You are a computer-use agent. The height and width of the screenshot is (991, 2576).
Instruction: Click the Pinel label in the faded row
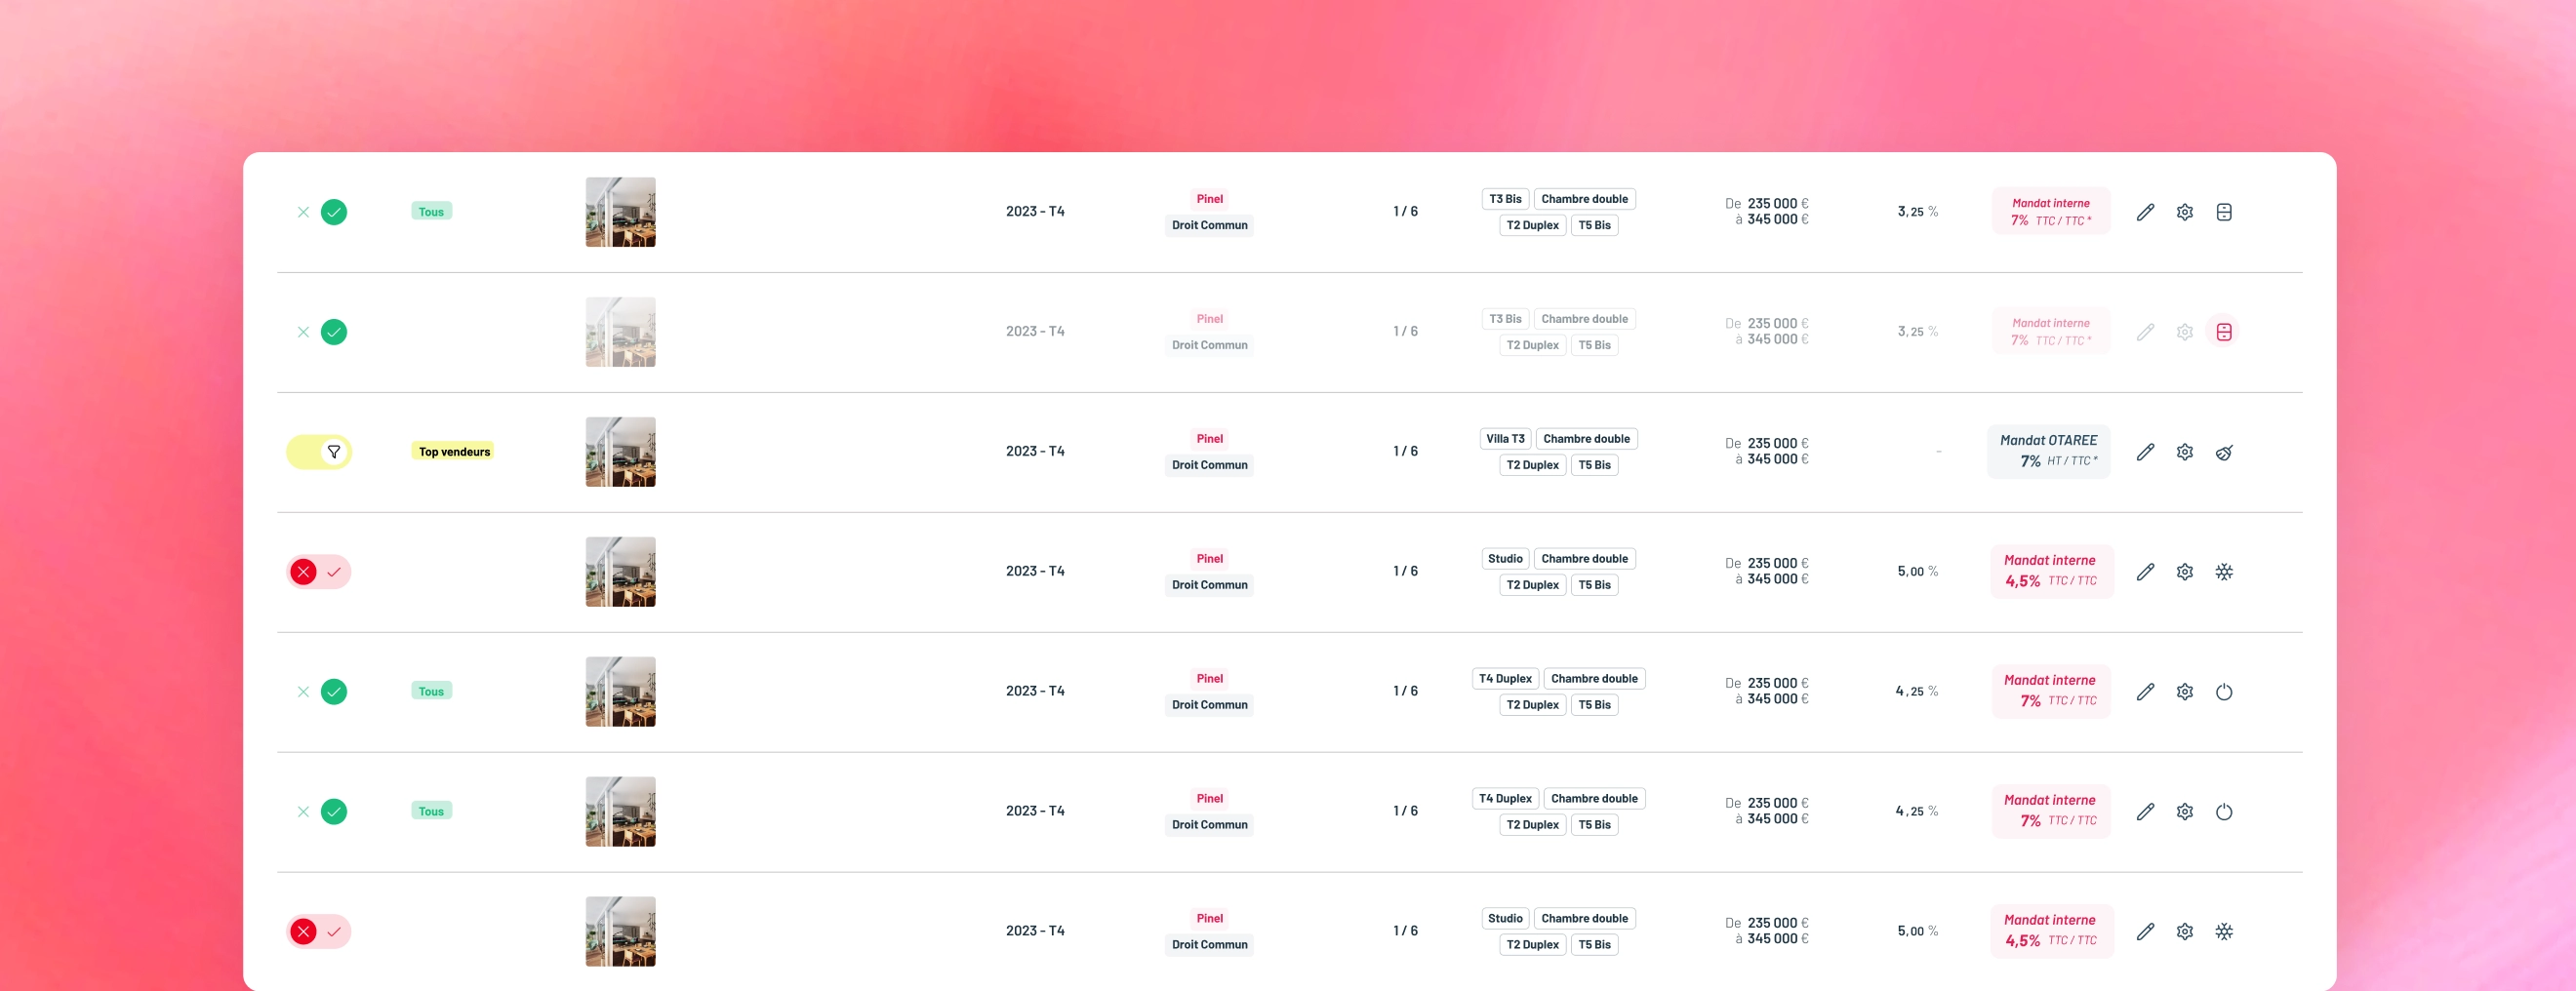[x=1210, y=319]
